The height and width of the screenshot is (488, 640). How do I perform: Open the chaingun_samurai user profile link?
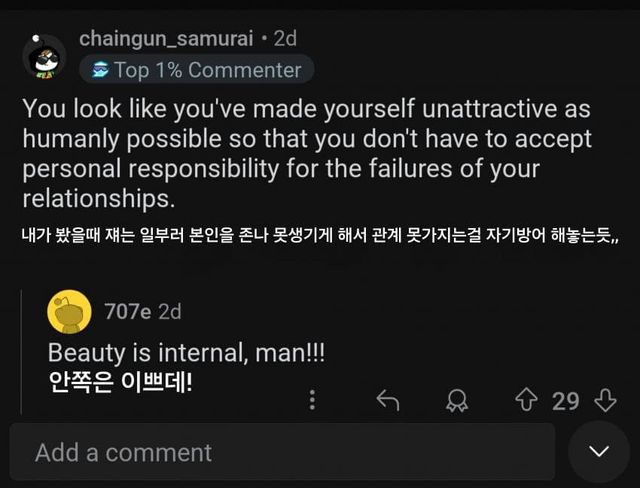[x=165, y=39]
